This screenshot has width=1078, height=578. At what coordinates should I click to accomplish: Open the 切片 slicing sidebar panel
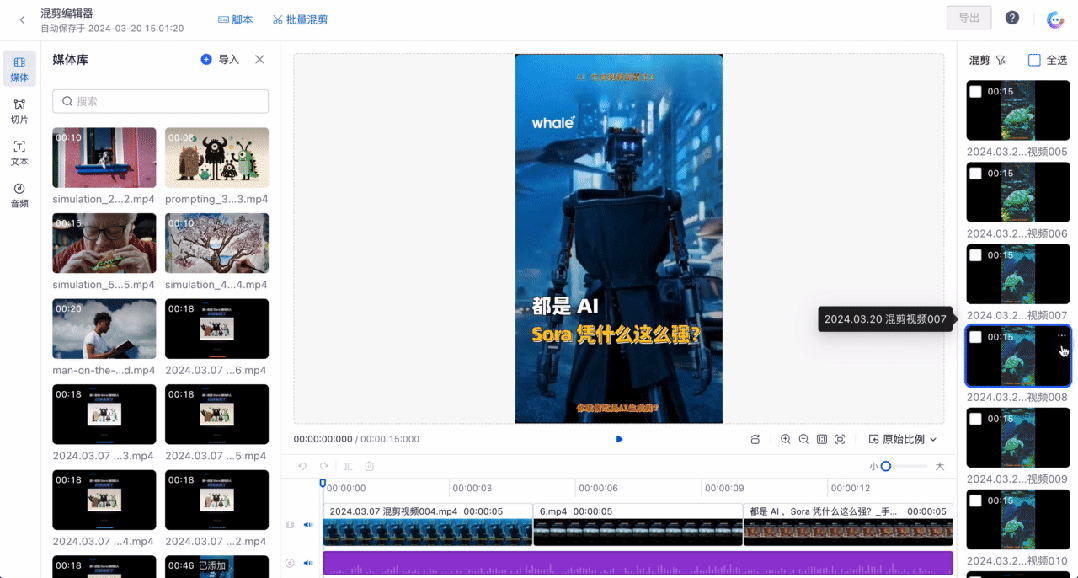(x=19, y=111)
